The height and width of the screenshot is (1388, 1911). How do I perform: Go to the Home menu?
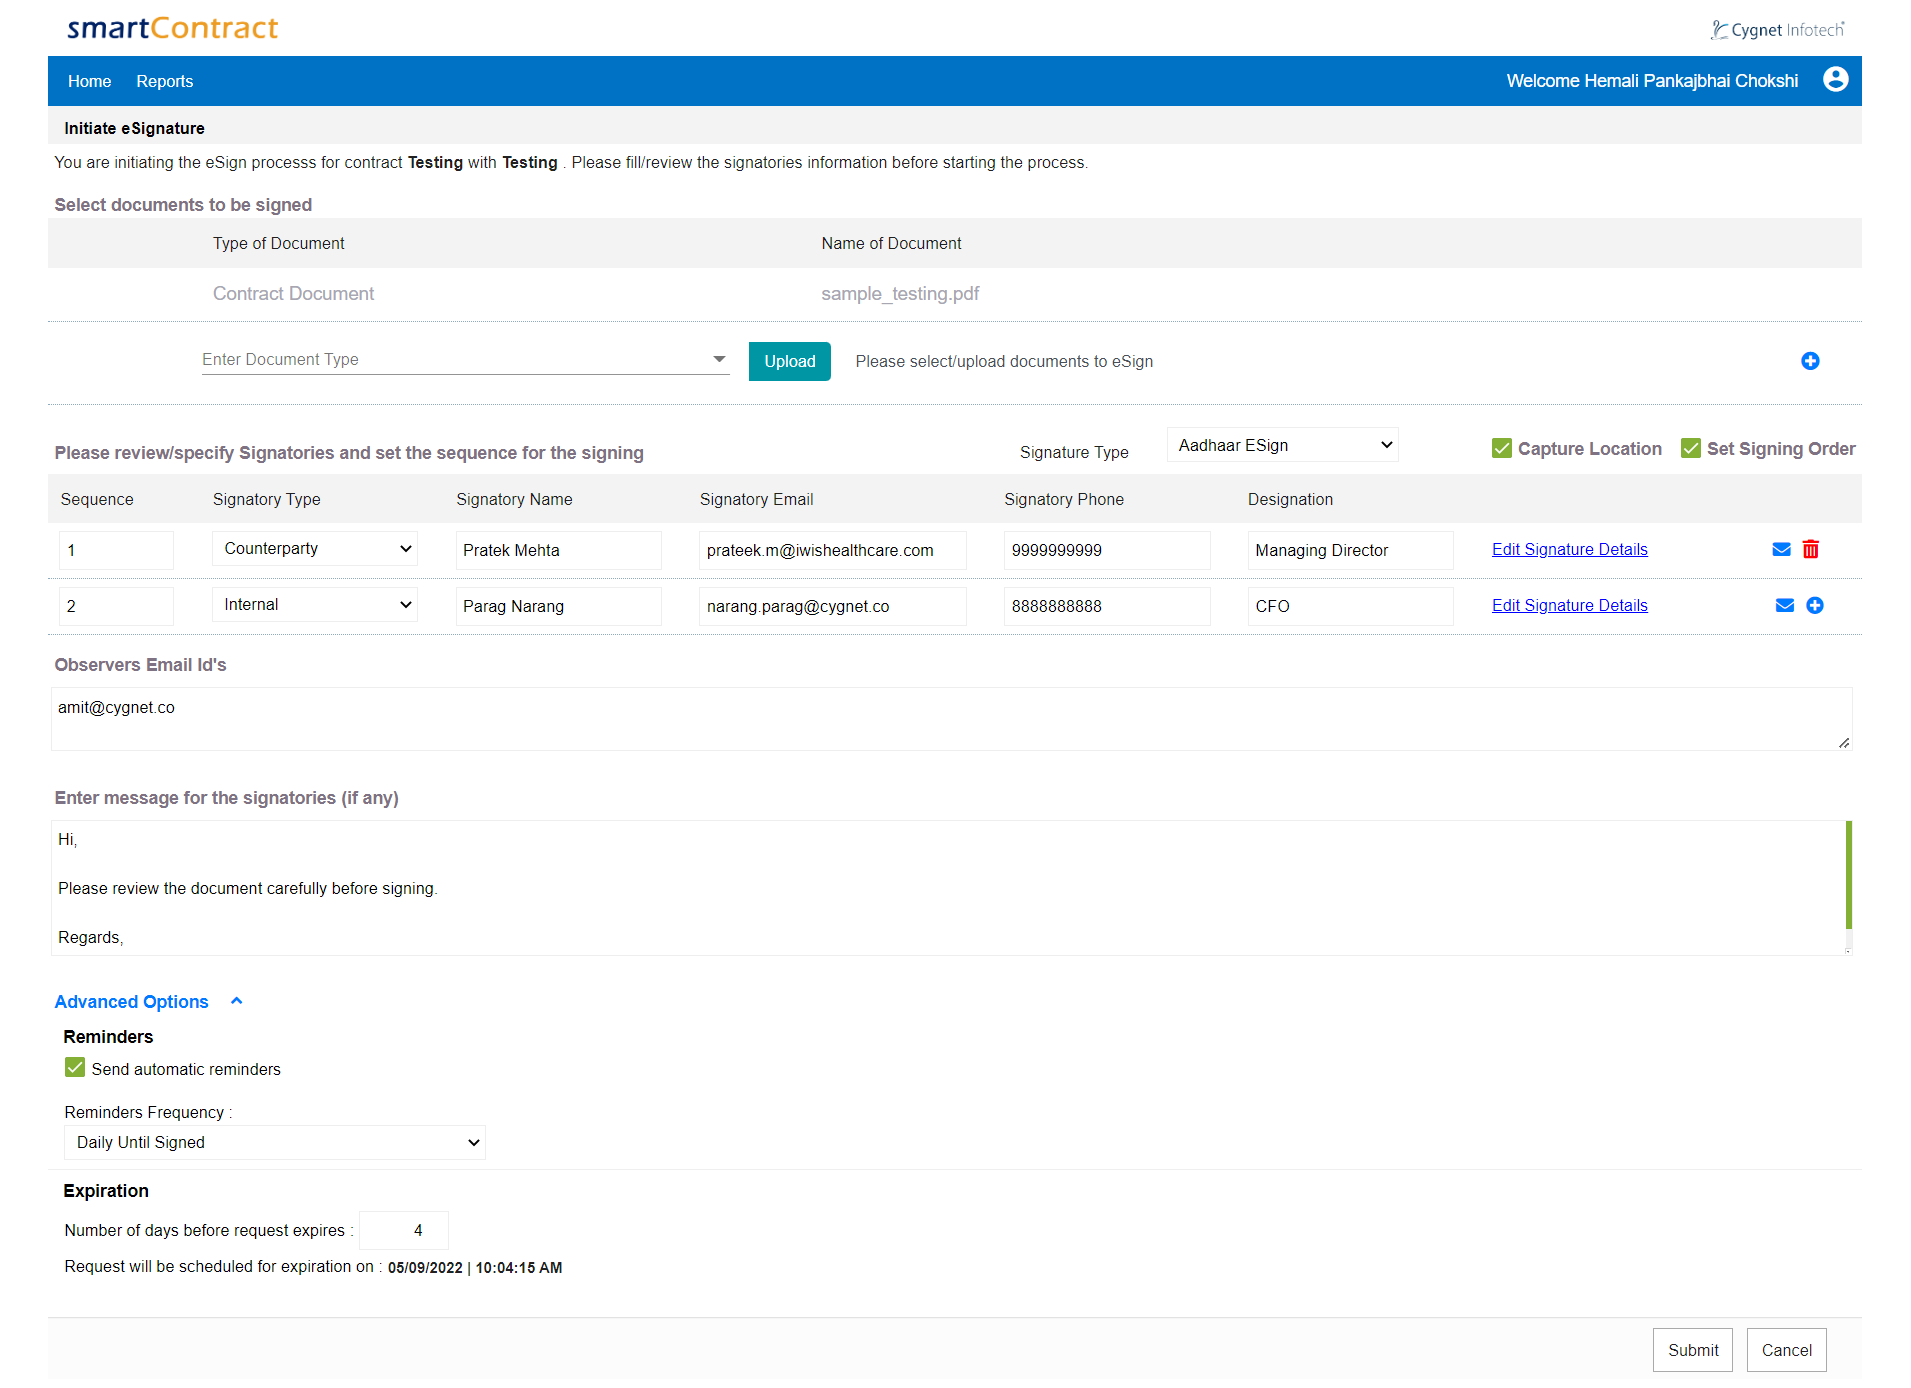coord(89,81)
